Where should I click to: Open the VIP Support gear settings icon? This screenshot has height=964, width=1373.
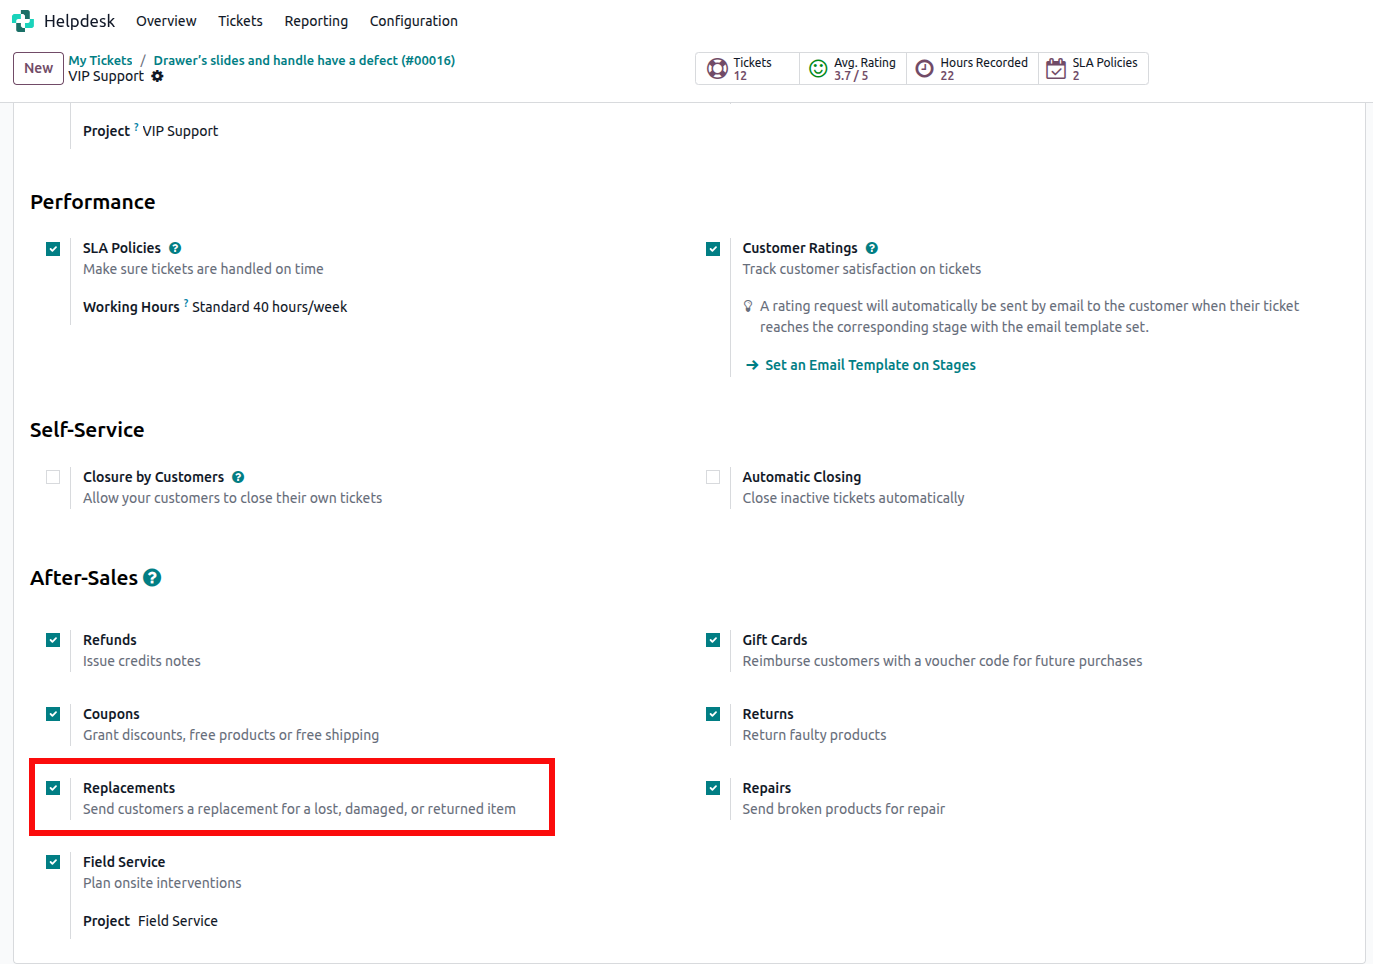click(x=157, y=77)
